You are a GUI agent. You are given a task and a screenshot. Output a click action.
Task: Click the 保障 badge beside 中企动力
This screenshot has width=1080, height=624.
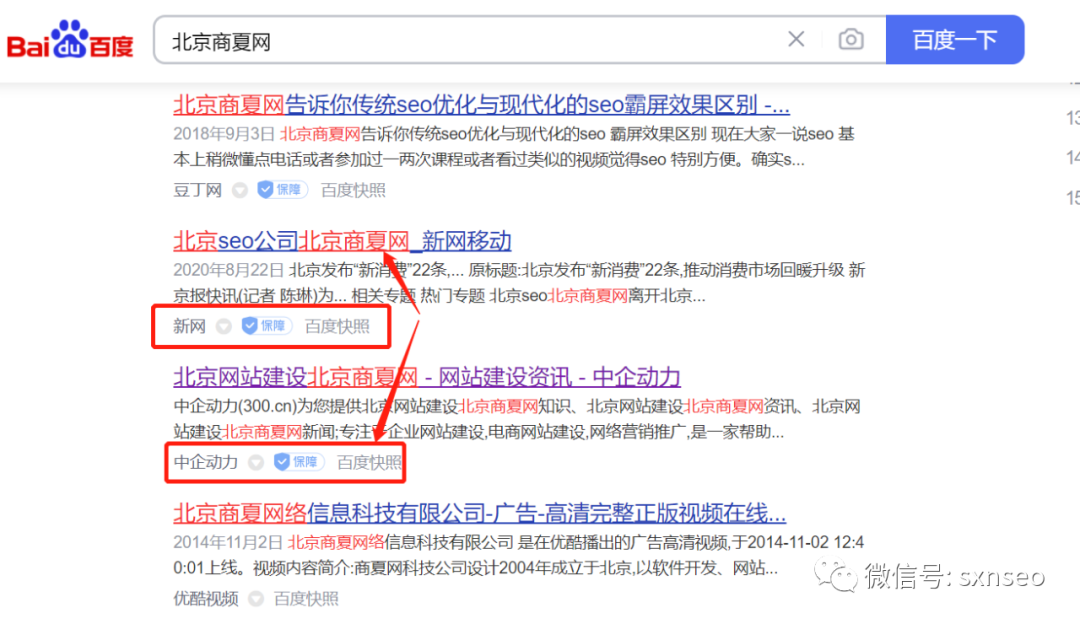coord(299,461)
